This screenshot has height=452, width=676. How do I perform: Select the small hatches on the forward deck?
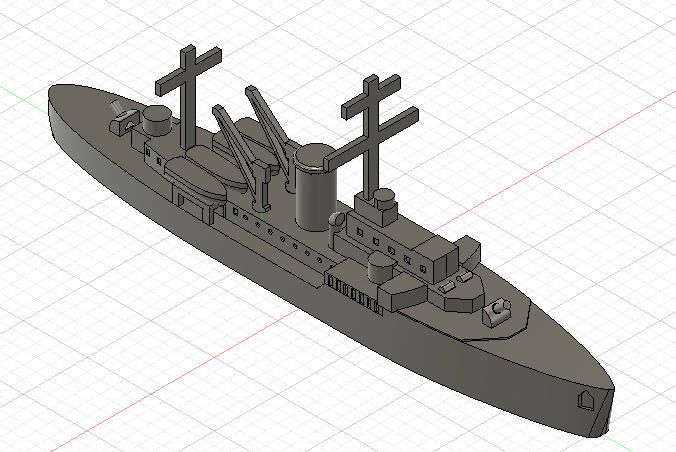[456, 281]
